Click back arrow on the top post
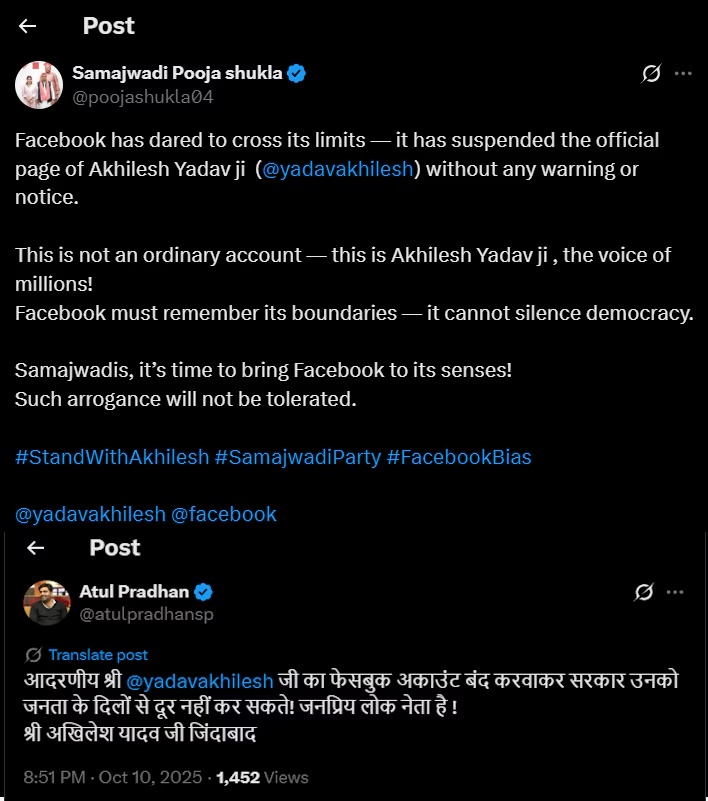Screen dimensions: 708x801 (x=27, y=25)
